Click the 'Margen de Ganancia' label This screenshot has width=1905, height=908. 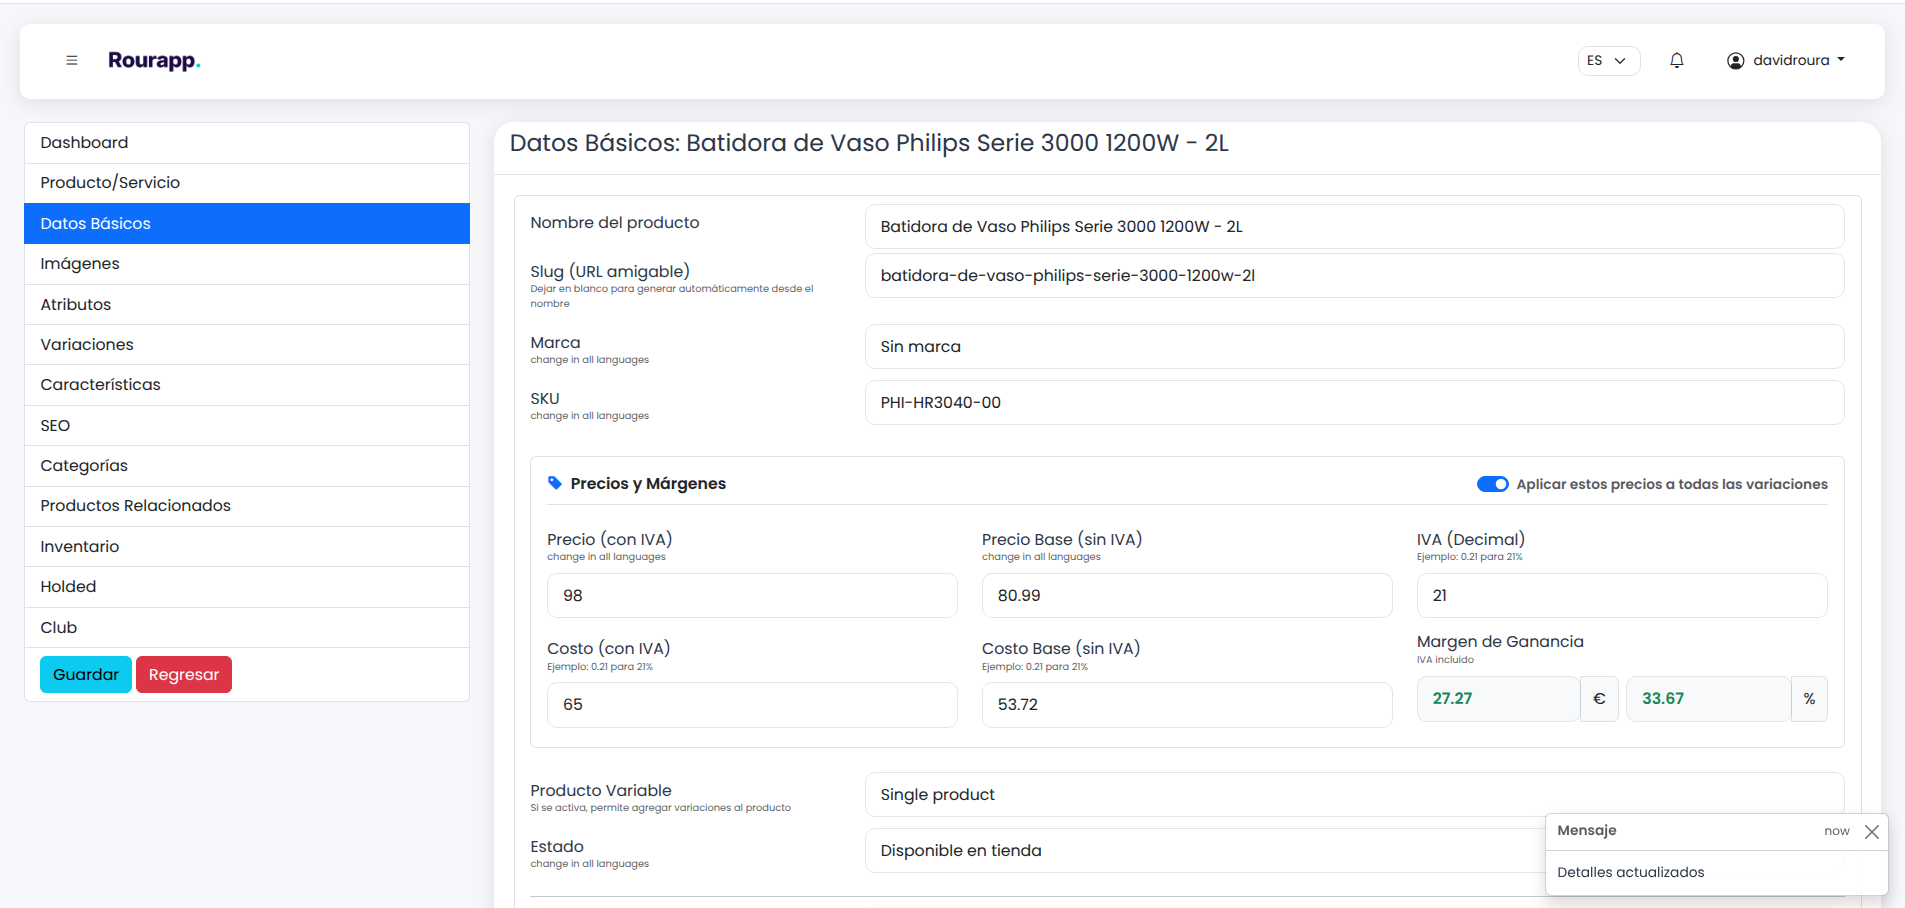pos(1500,642)
